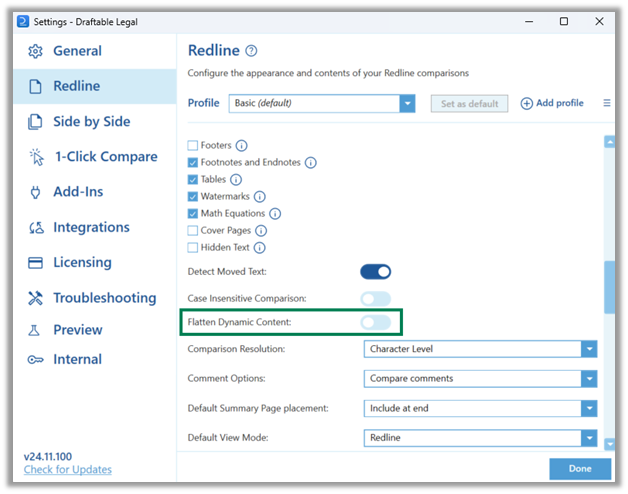Viewport: 628px width, 494px height.
Task: Minimize the Settings window
Action: [x=529, y=22]
